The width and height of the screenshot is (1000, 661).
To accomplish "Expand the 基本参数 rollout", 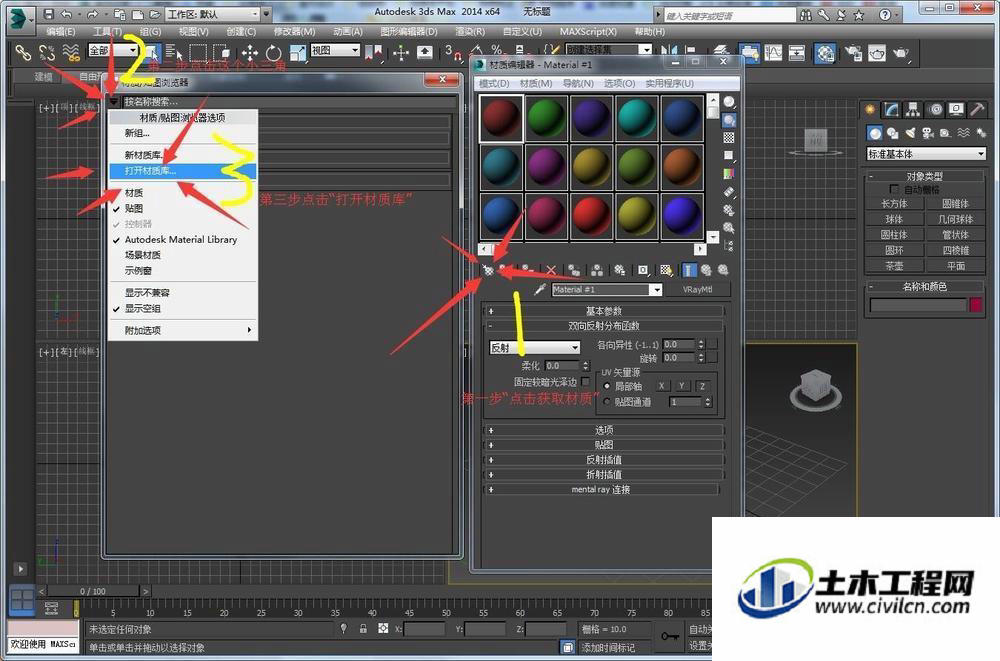I will [x=603, y=311].
